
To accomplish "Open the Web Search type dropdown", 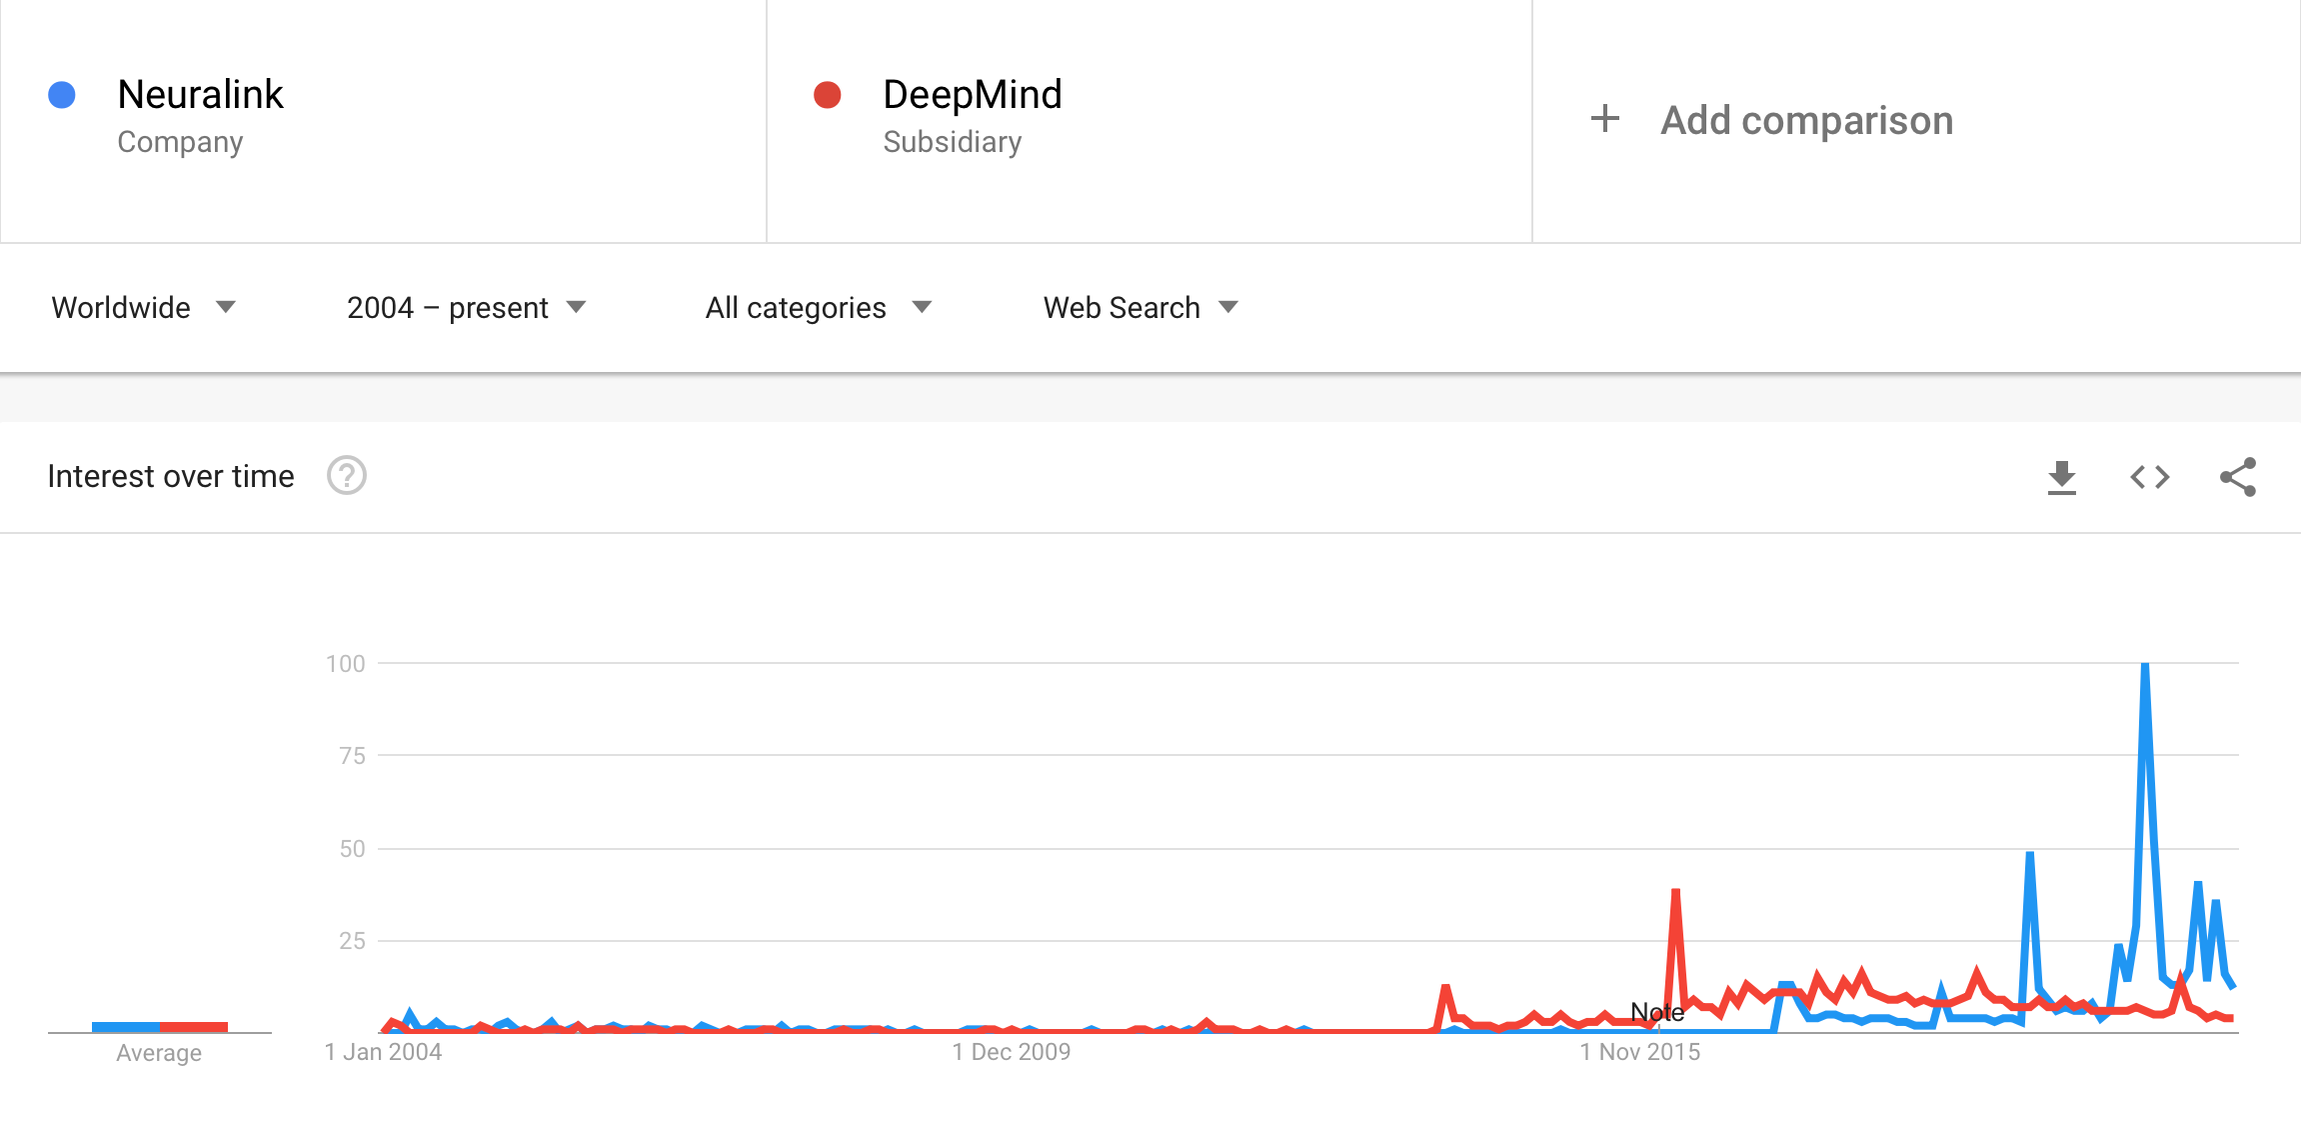I will point(1141,307).
